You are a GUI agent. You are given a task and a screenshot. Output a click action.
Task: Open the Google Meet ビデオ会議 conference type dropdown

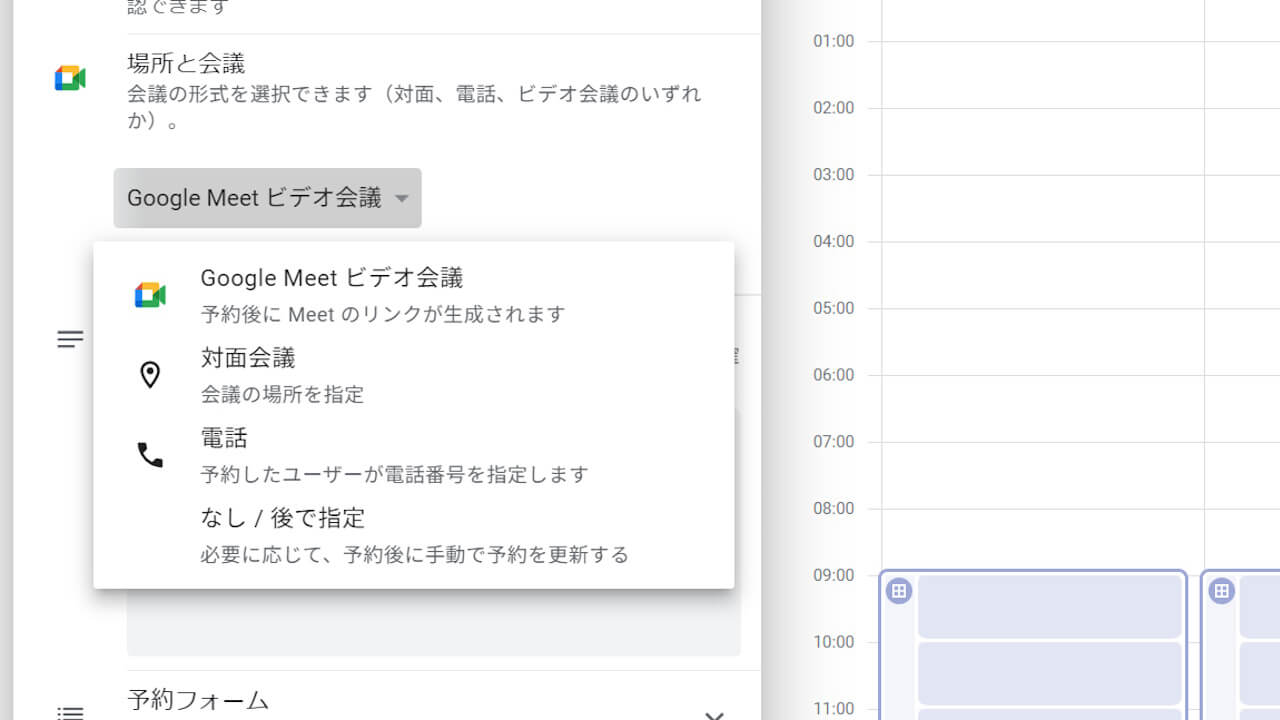[267, 198]
